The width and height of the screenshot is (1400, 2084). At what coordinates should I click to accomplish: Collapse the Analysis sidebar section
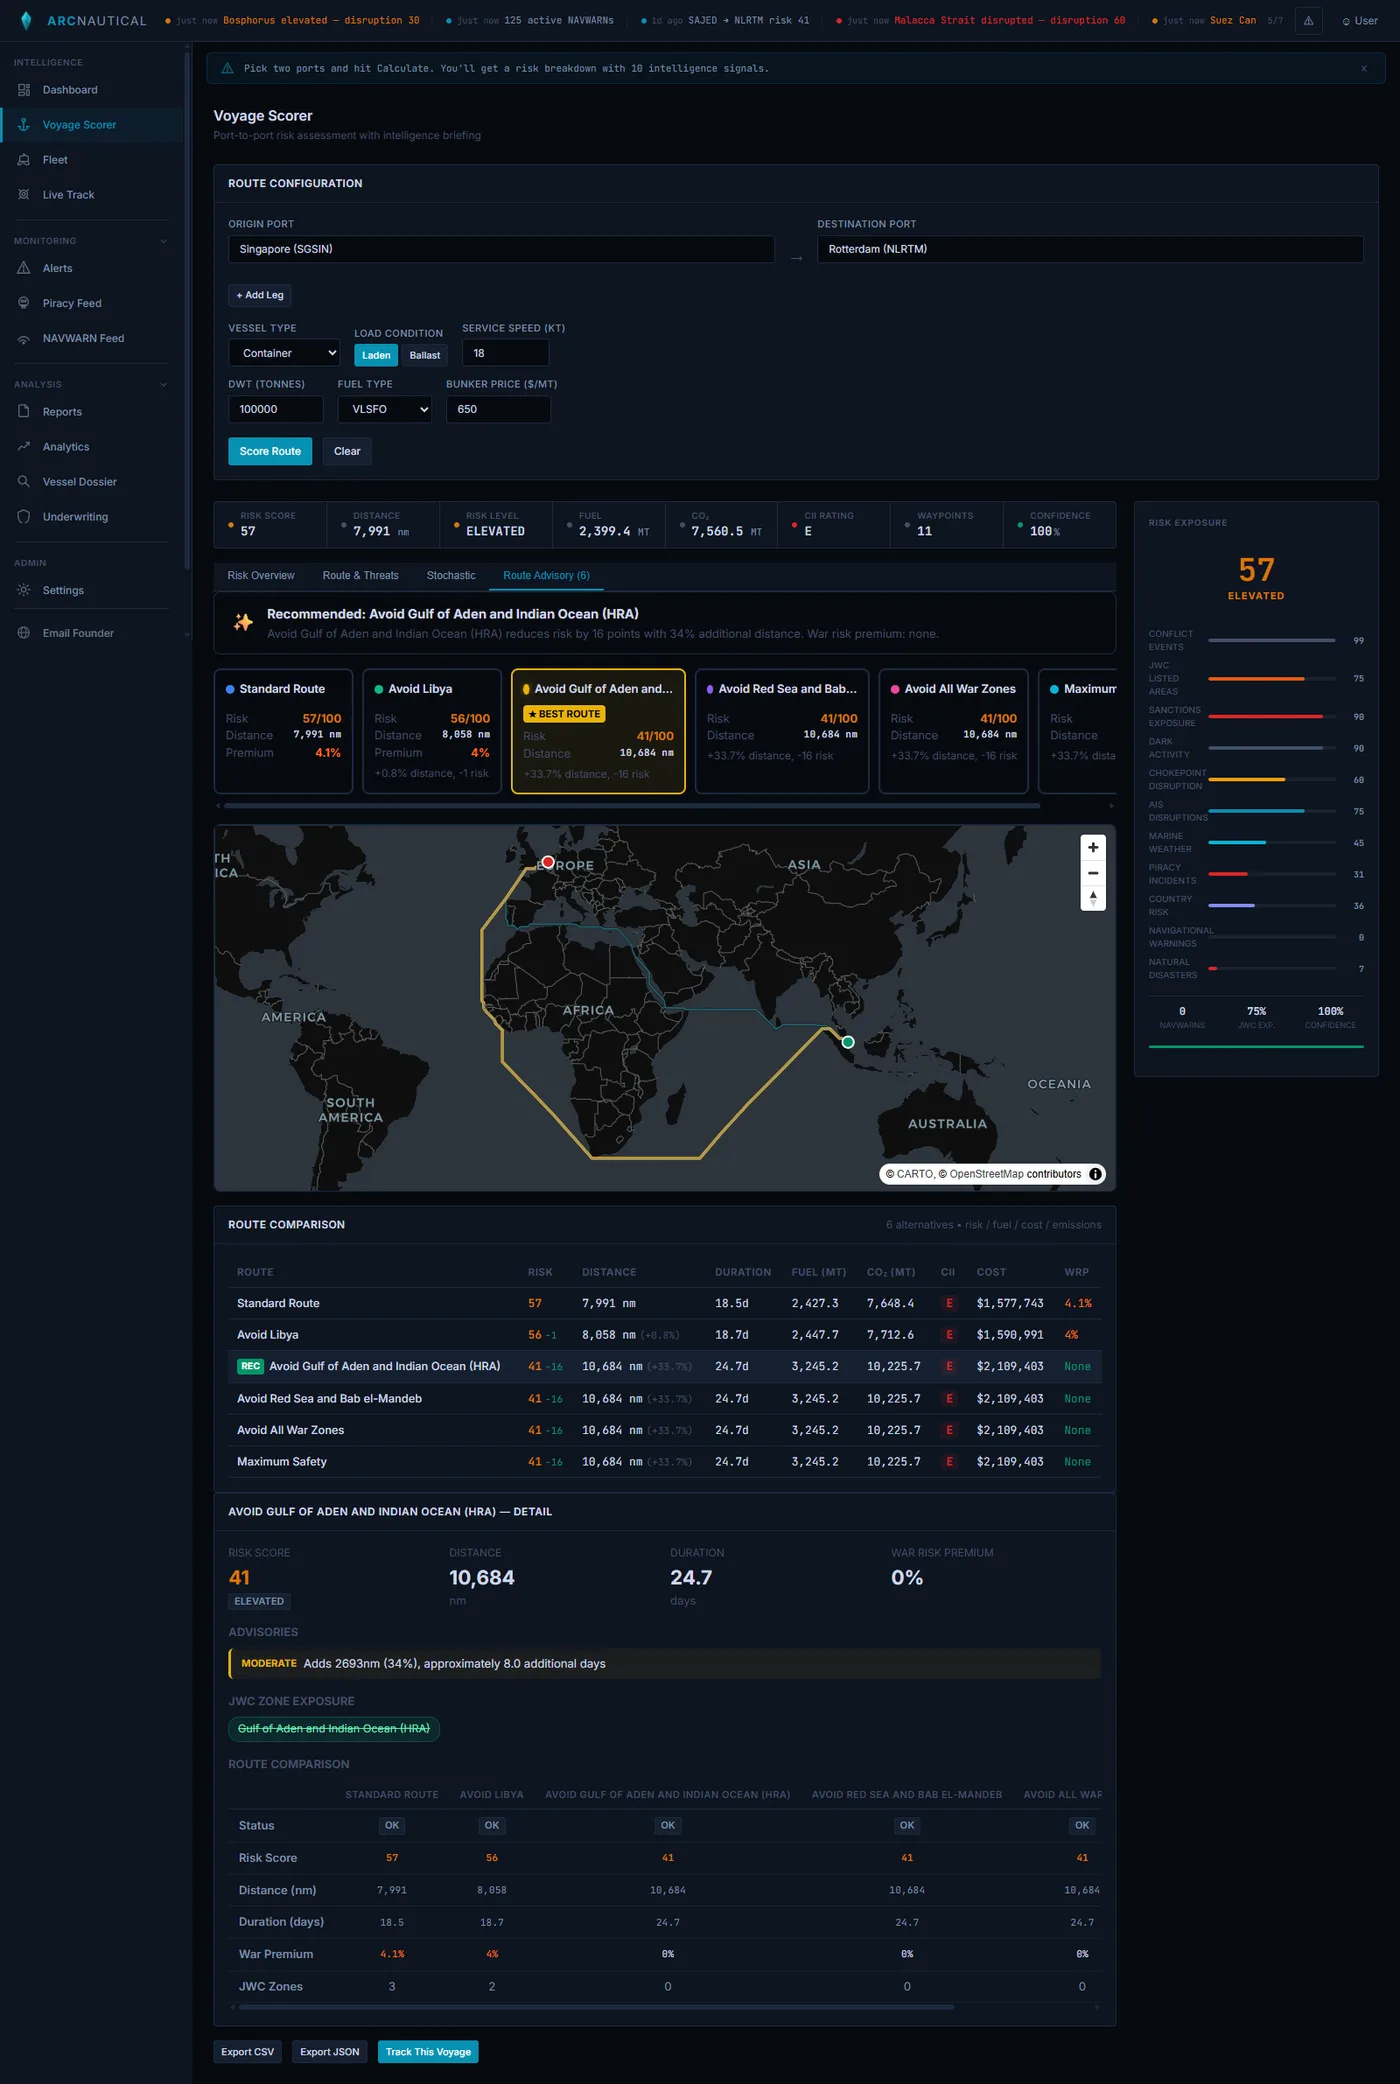[164, 385]
